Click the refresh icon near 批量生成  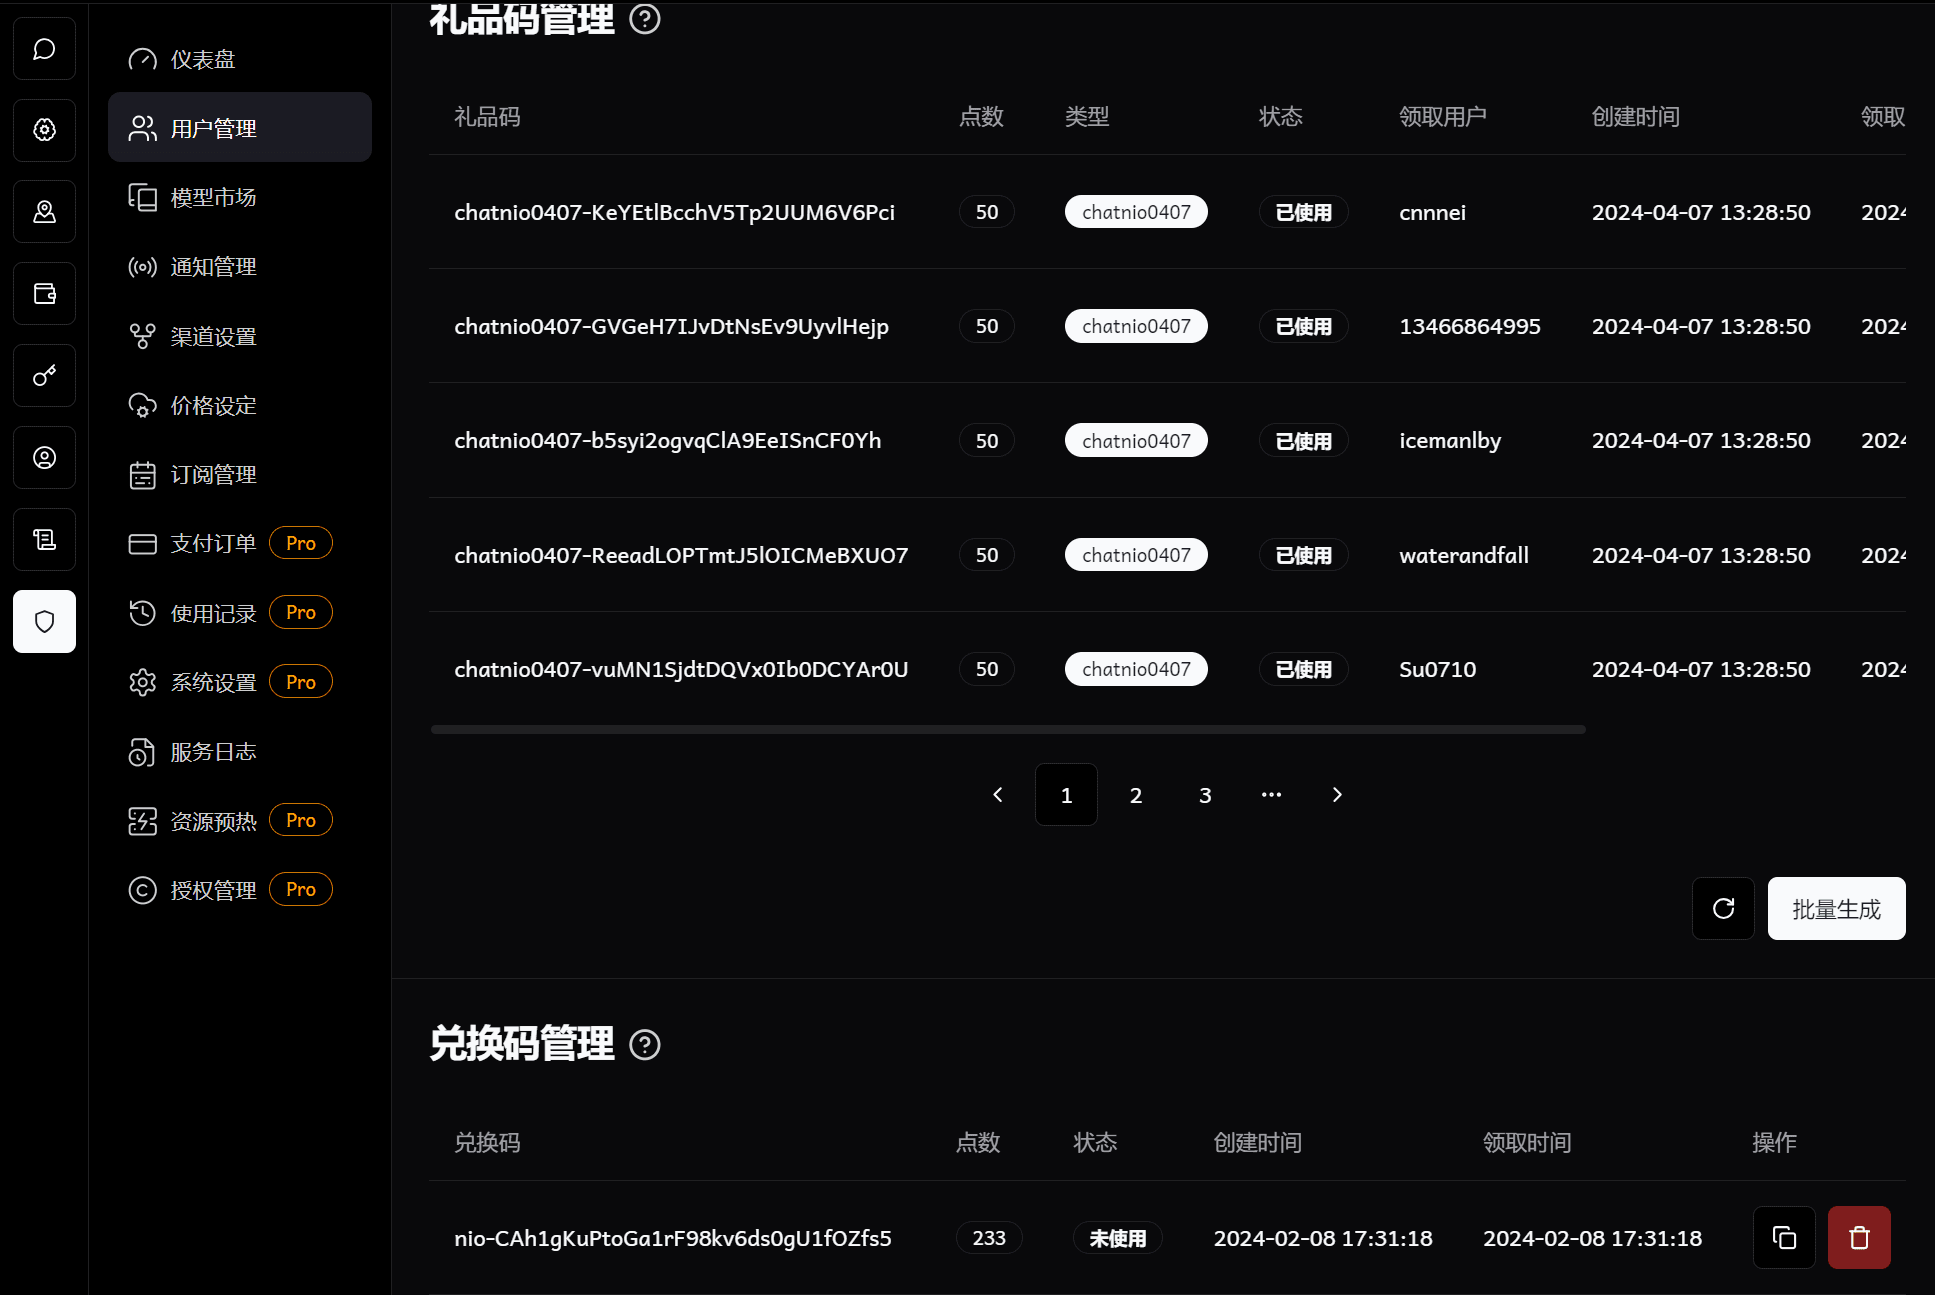click(1724, 908)
